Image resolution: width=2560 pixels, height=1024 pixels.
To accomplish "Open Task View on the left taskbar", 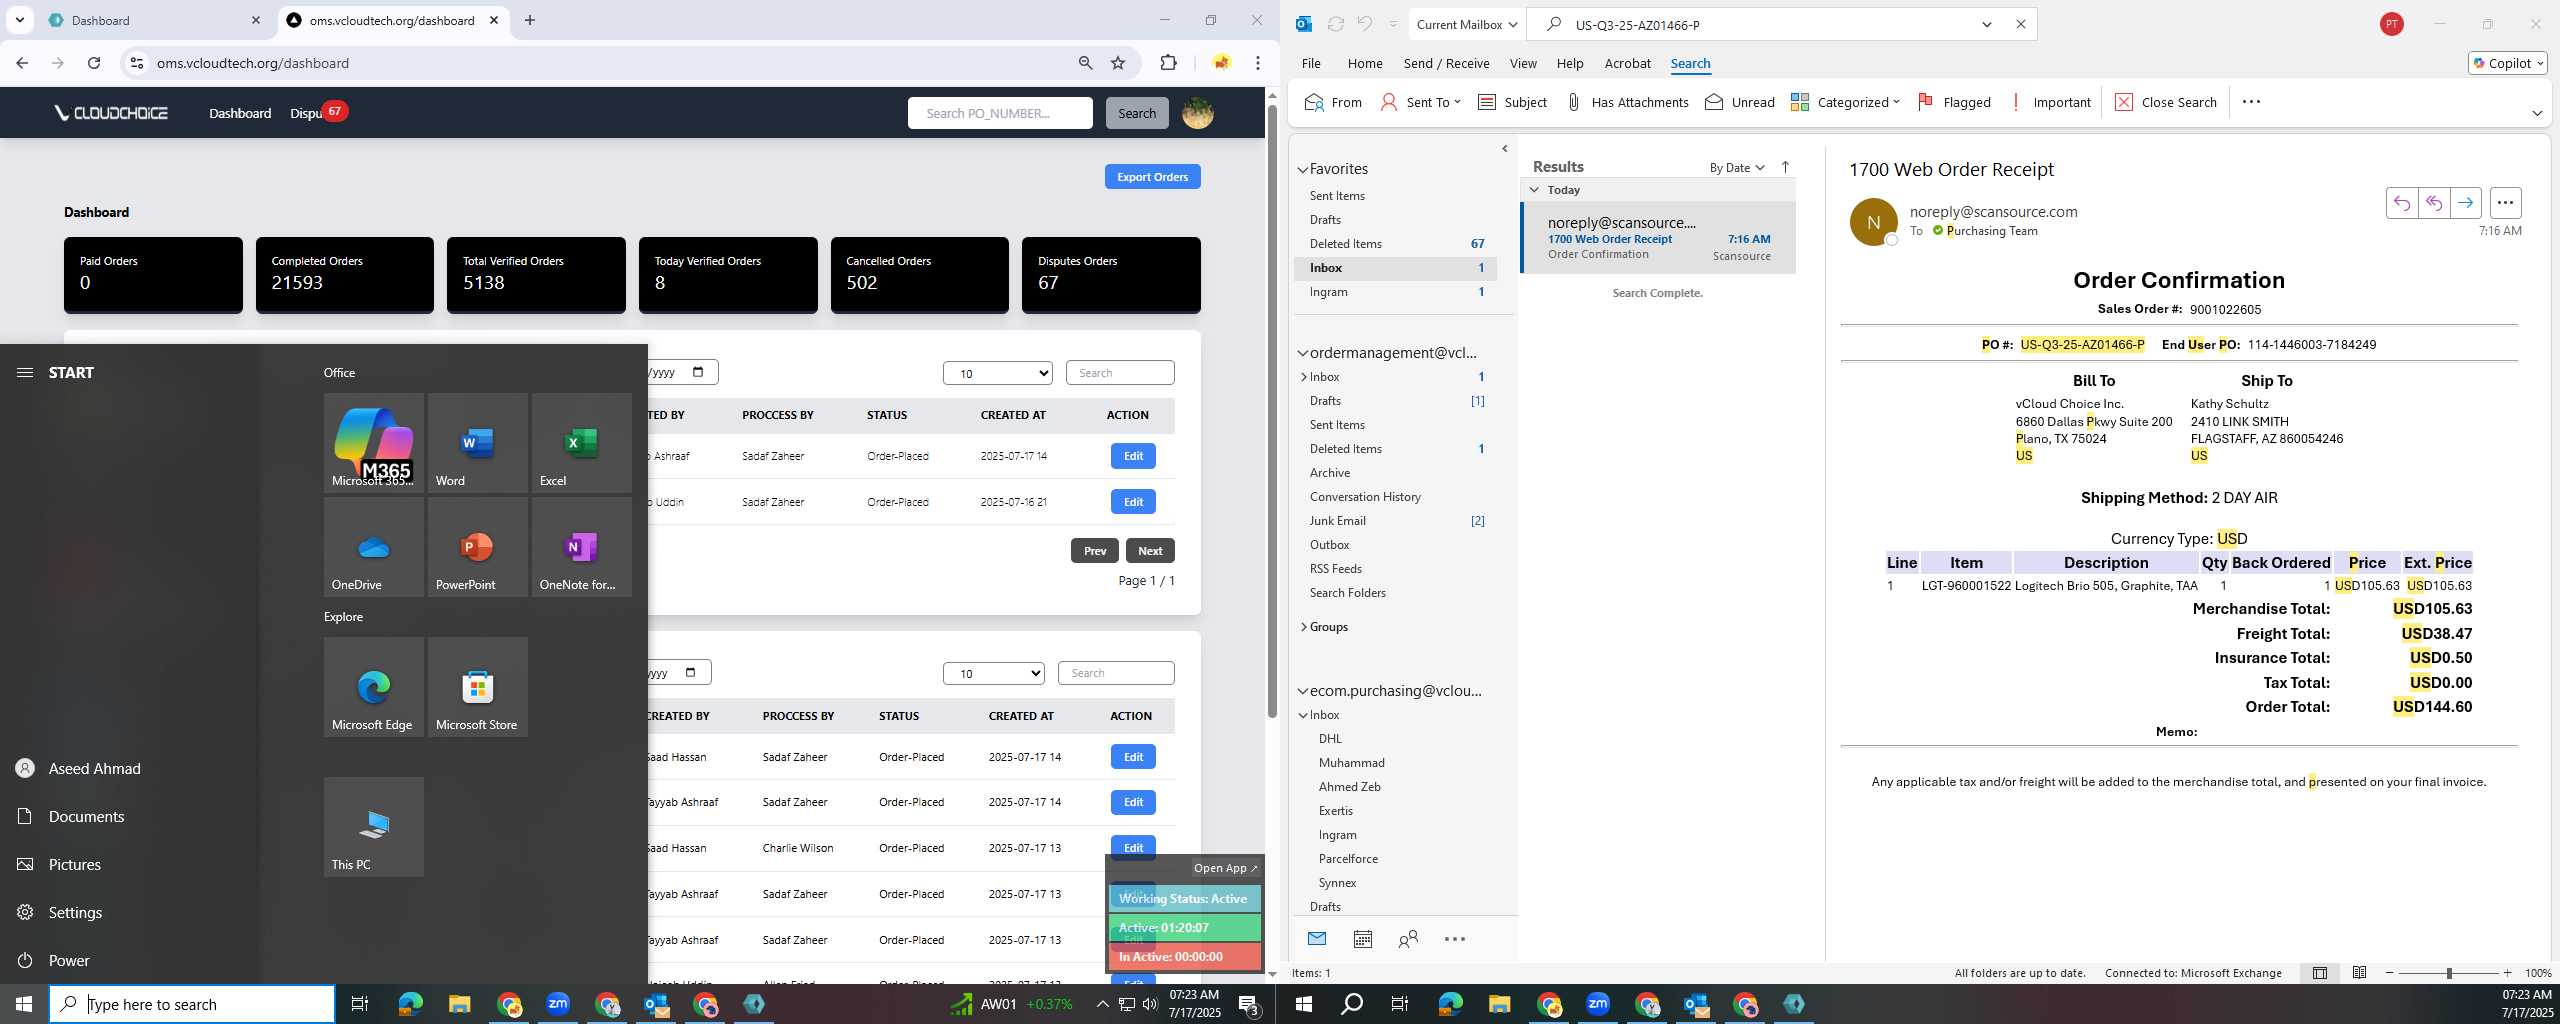I will [360, 1004].
